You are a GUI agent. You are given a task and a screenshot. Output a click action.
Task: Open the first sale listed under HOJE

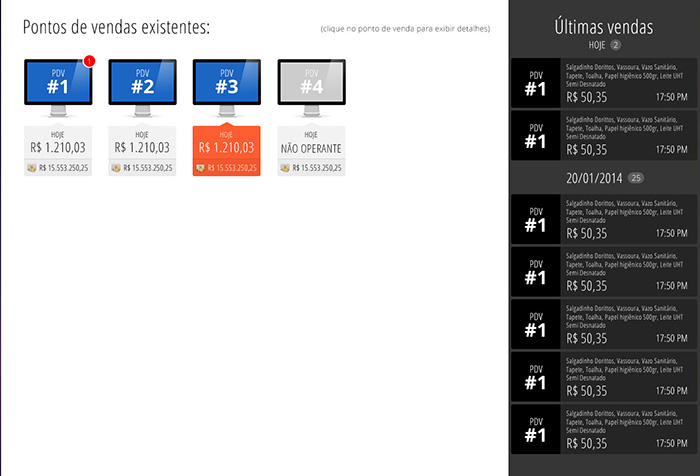tap(603, 82)
